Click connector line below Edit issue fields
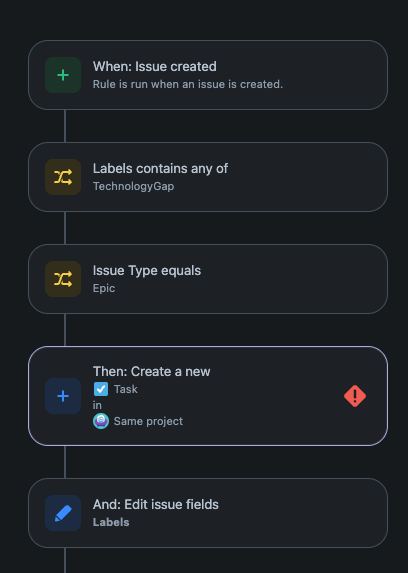This screenshot has height=573, width=408. click(x=65, y=560)
